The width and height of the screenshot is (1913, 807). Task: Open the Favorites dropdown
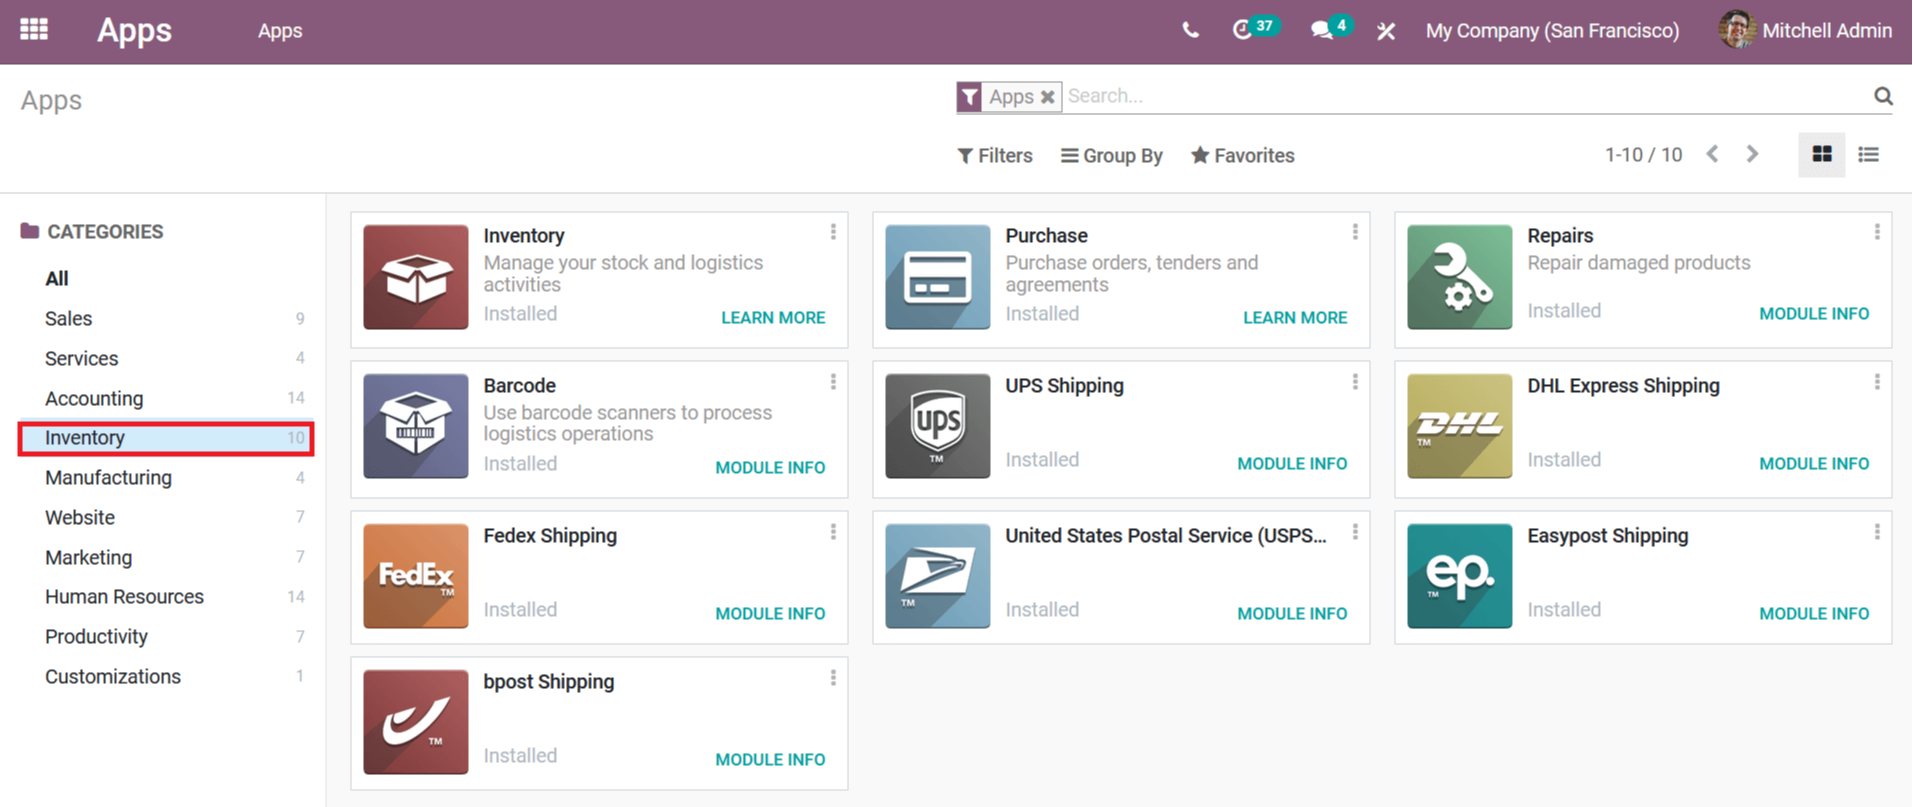[x=1243, y=156]
